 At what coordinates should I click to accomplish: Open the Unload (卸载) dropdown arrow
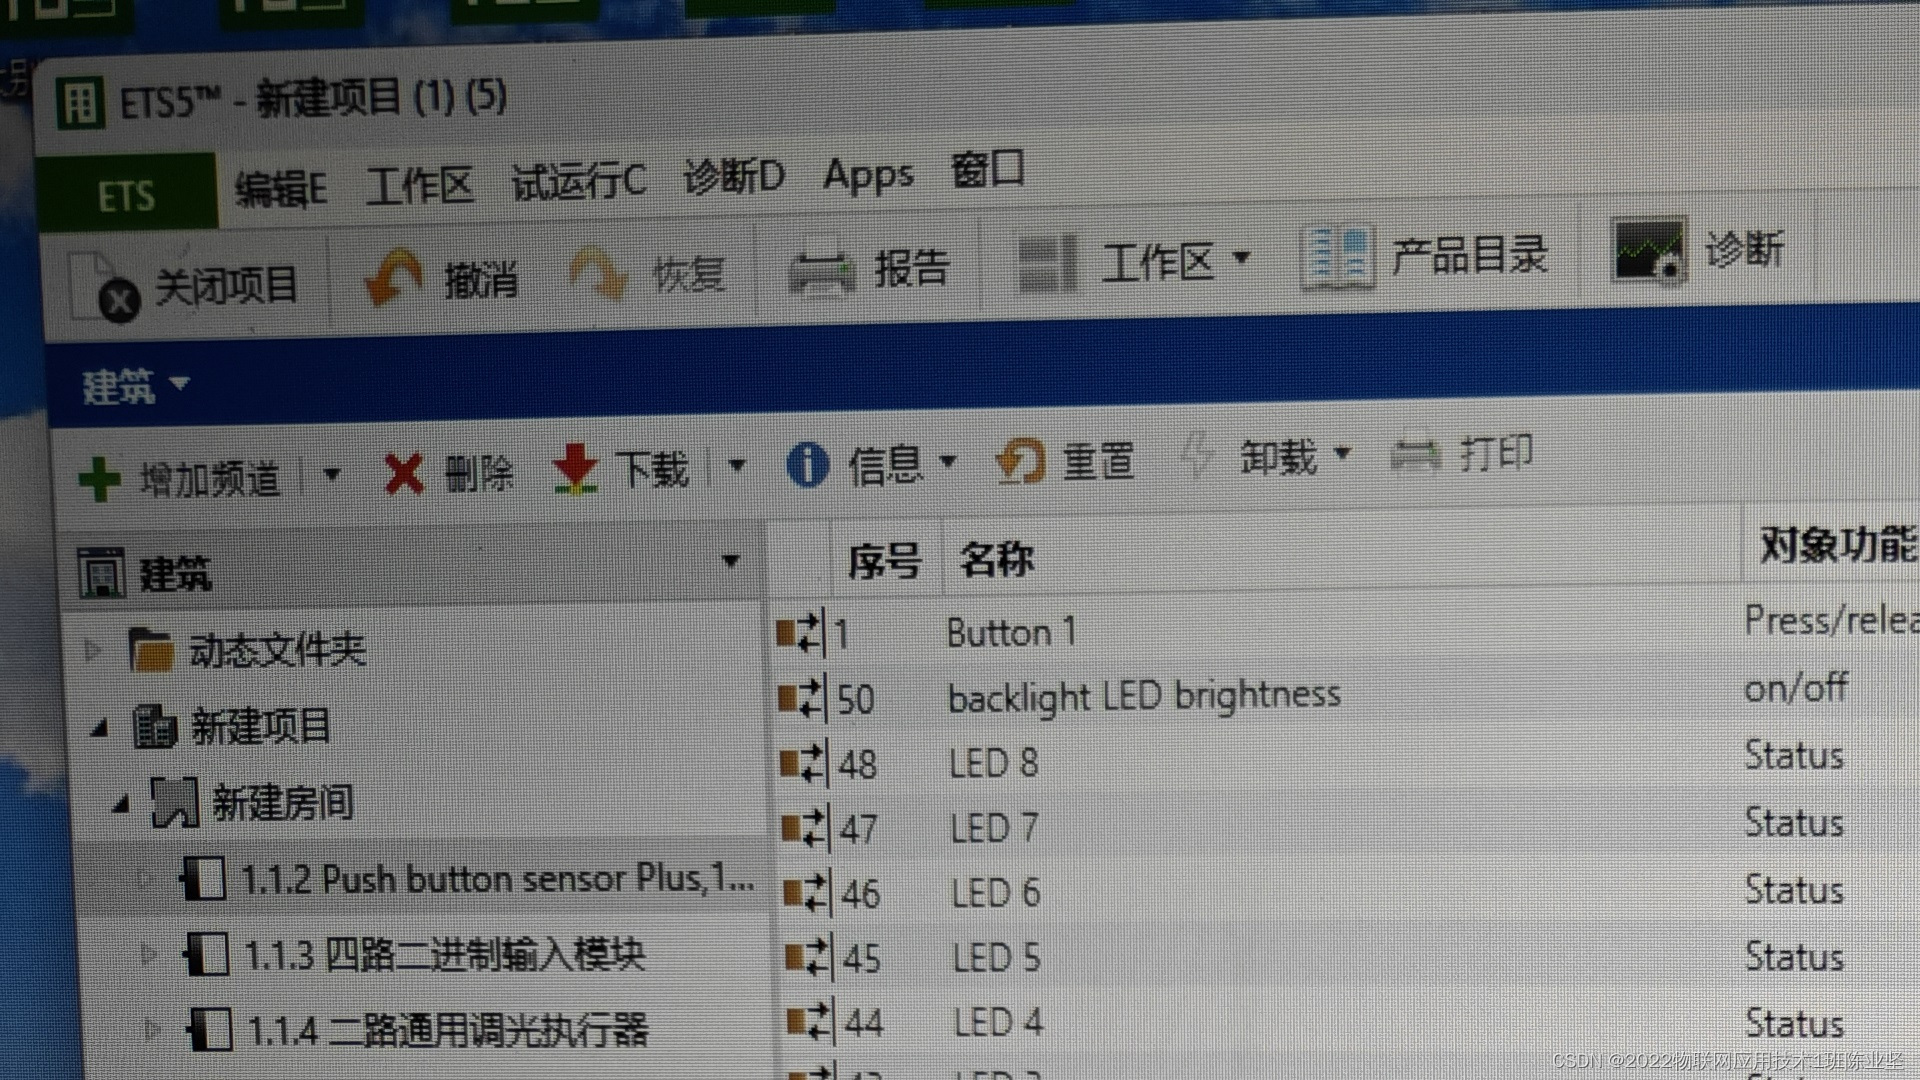1343,454
